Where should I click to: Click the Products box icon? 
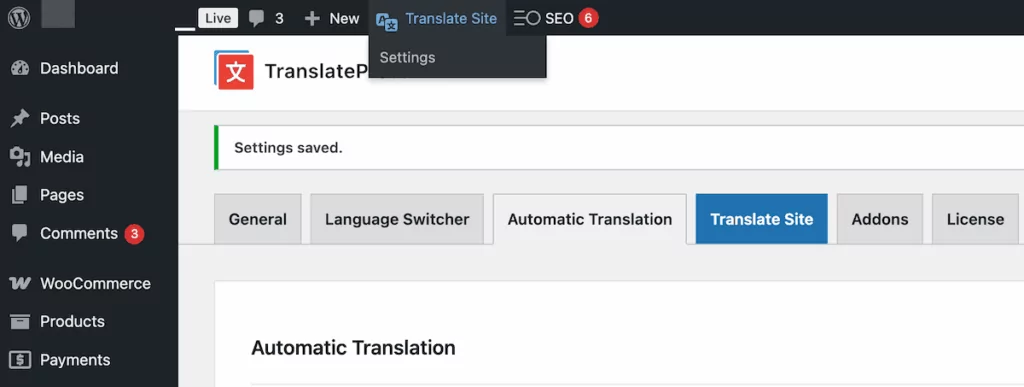[20, 321]
